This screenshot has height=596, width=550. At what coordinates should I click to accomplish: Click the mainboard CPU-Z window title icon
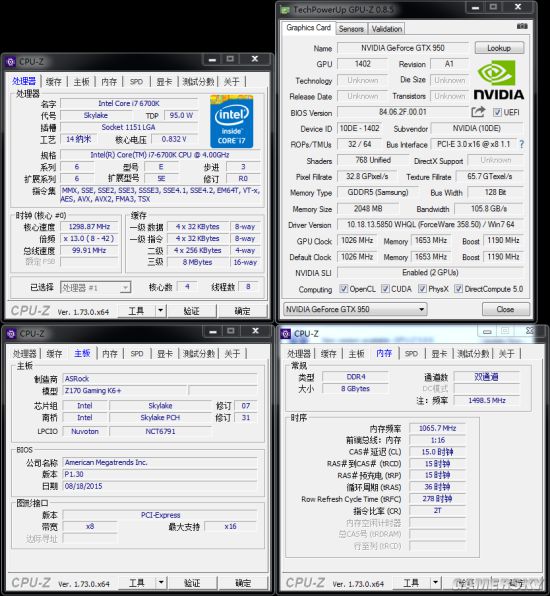(11, 334)
